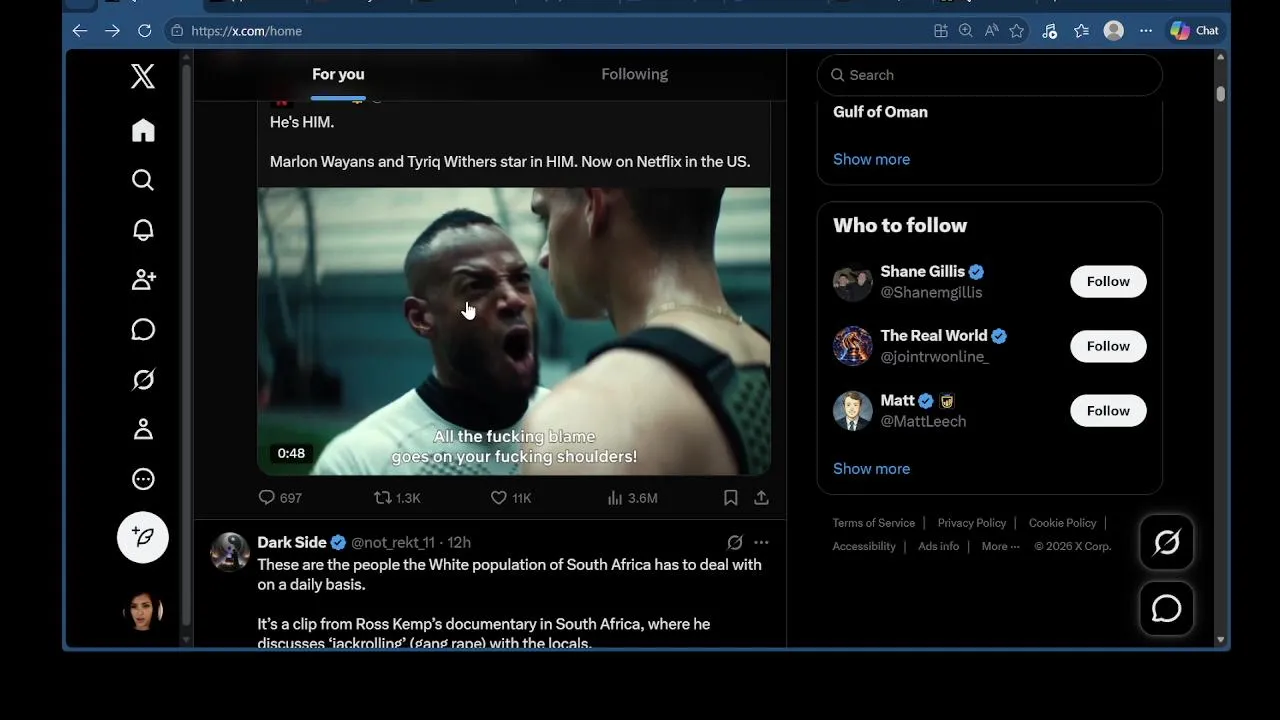
Task: Add this page to favorites with the star
Action: click(x=1017, y=31)
